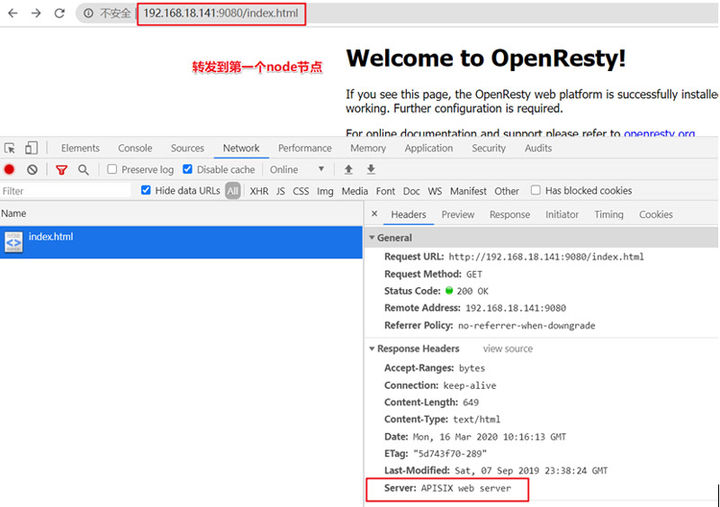Filter requests by Doc

411,191
